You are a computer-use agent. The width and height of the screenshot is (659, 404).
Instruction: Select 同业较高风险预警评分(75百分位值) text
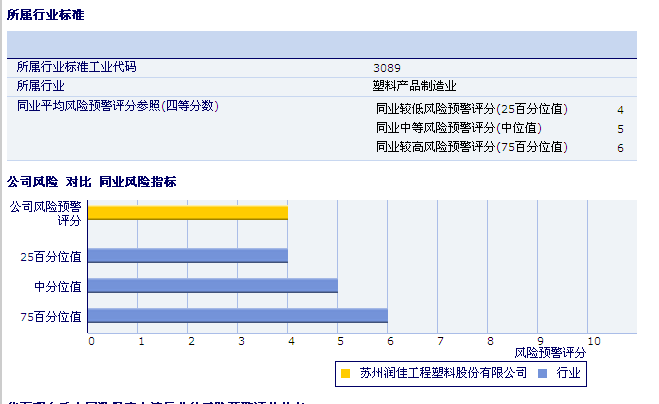click(472, 147)
